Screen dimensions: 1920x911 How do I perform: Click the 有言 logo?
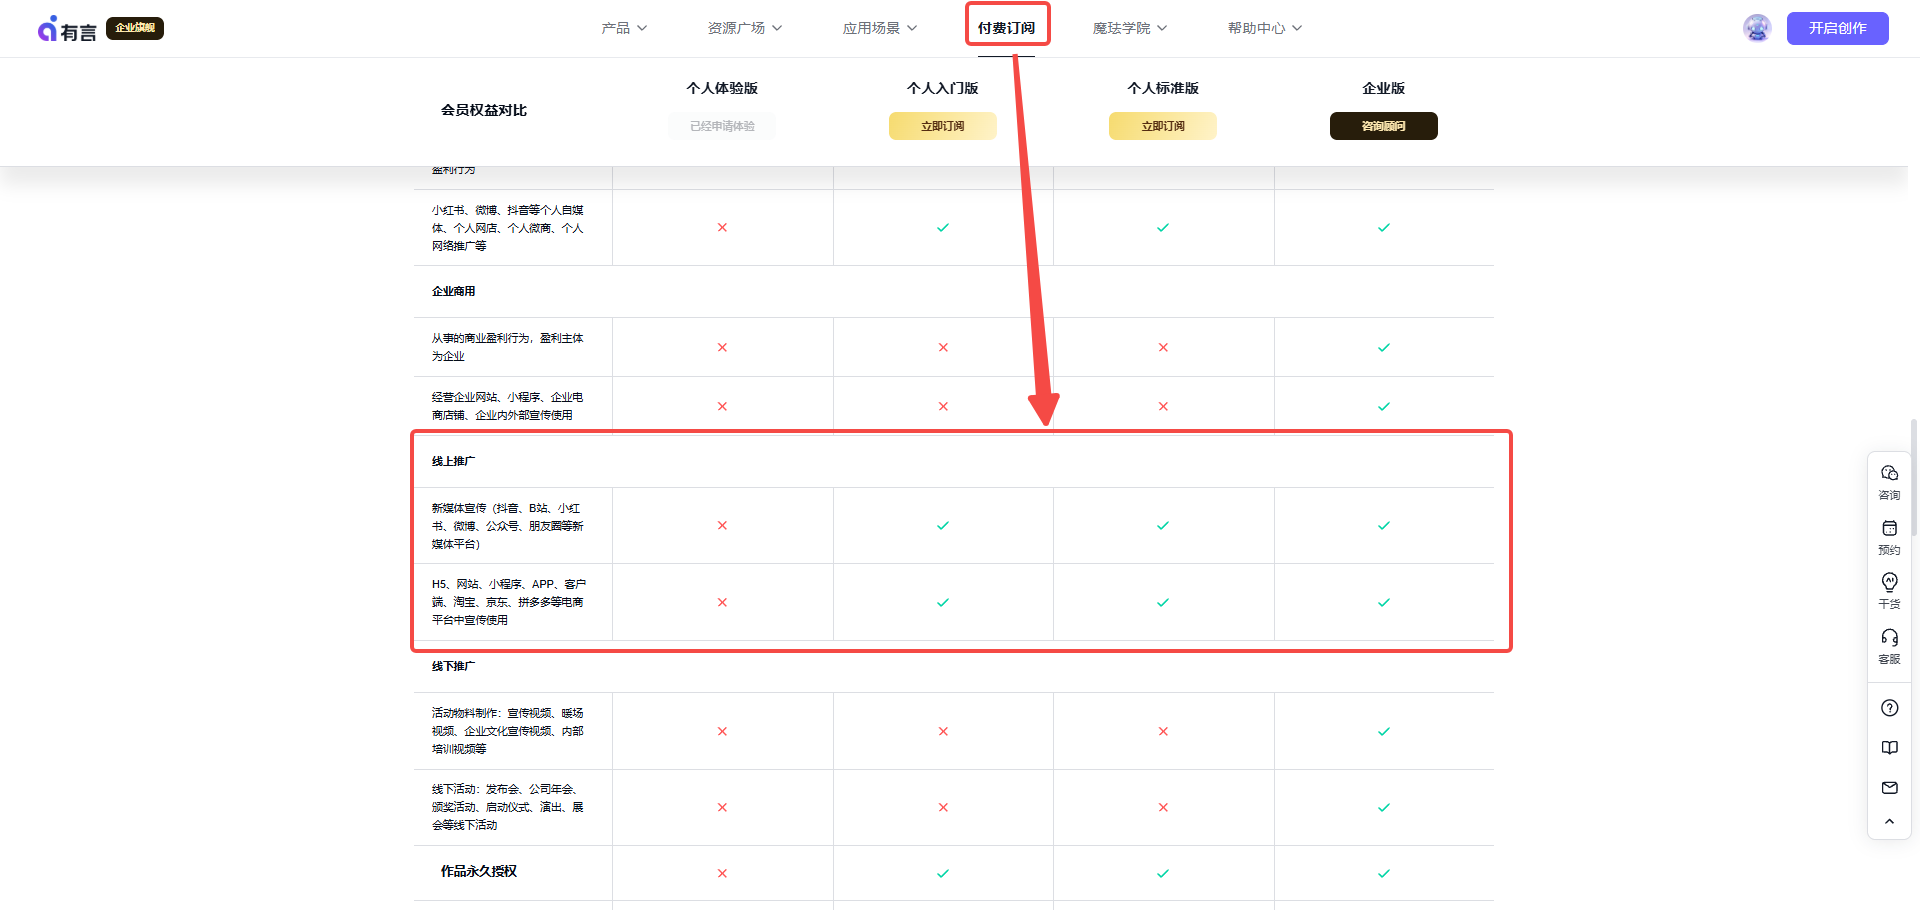coord(68,30)
